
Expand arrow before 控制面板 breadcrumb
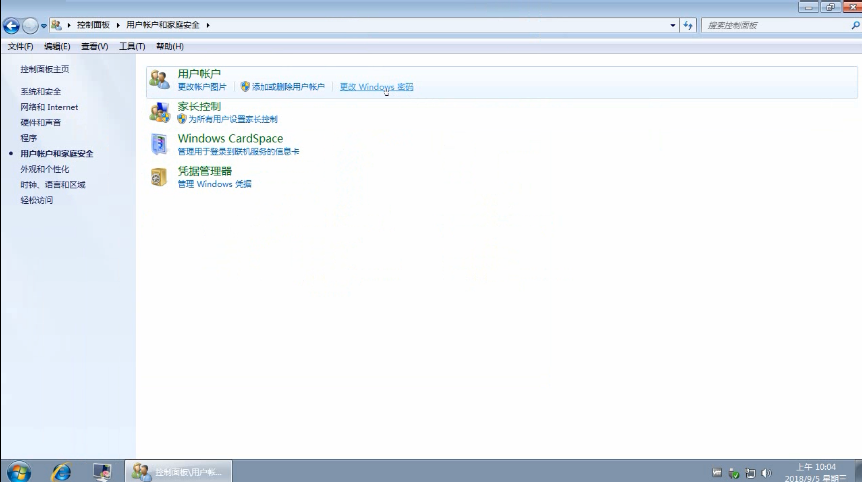69,25
